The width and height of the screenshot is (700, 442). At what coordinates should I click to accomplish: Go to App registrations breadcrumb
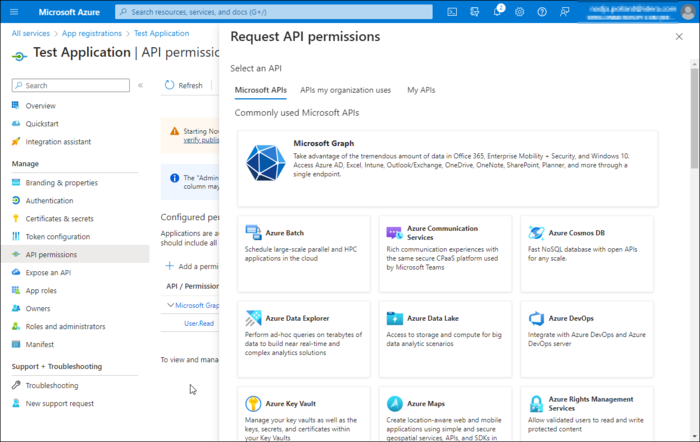click(x=92, y=33)
